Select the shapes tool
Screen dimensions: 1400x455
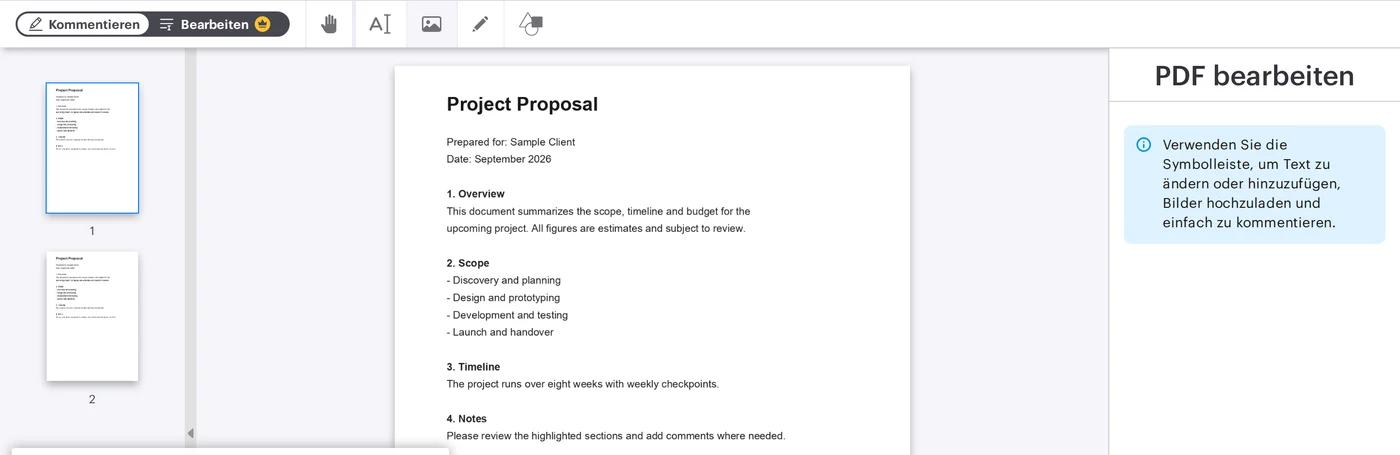(x=531, y=24)
